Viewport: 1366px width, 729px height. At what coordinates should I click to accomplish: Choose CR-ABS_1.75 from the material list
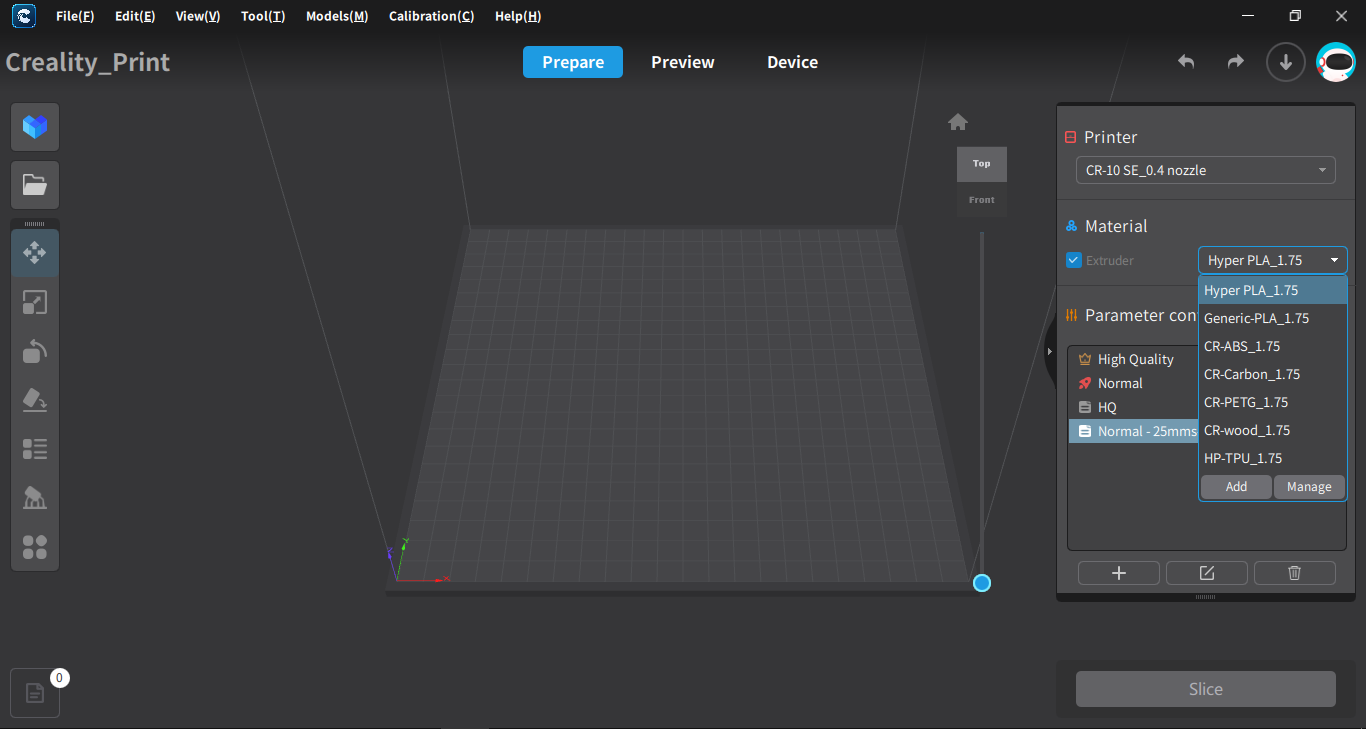(x=1273, y=346)
